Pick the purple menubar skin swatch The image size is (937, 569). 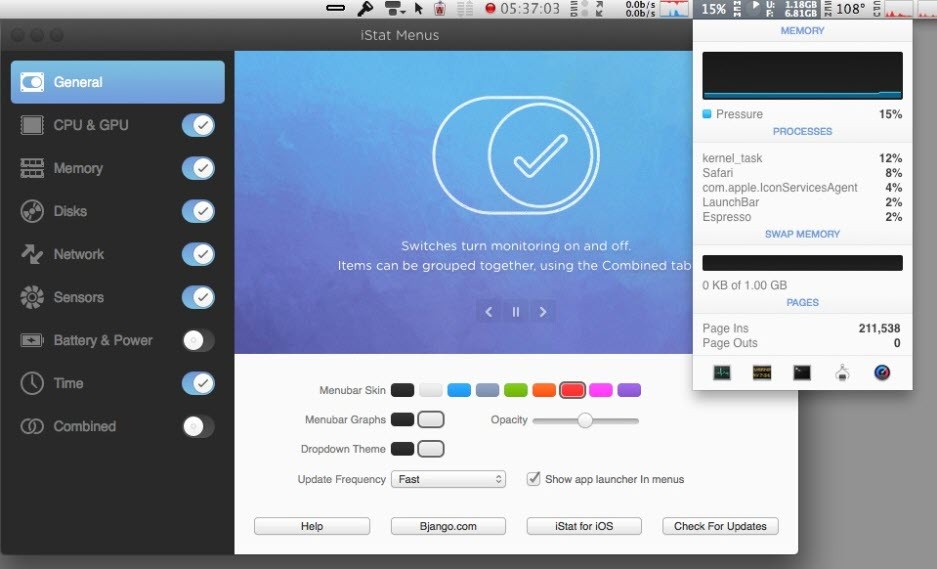(629, 390)
